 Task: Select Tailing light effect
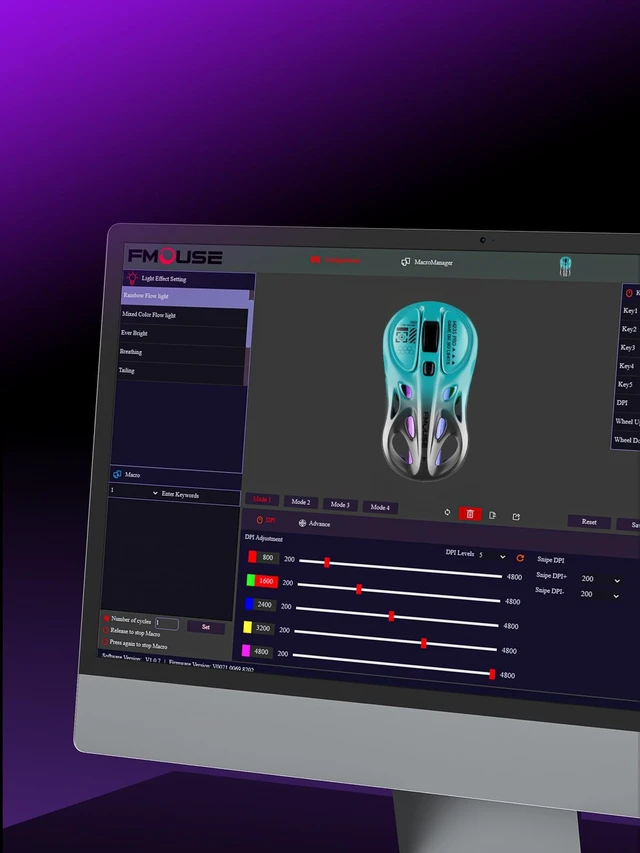pyautogui.click(x=181, y=371)
